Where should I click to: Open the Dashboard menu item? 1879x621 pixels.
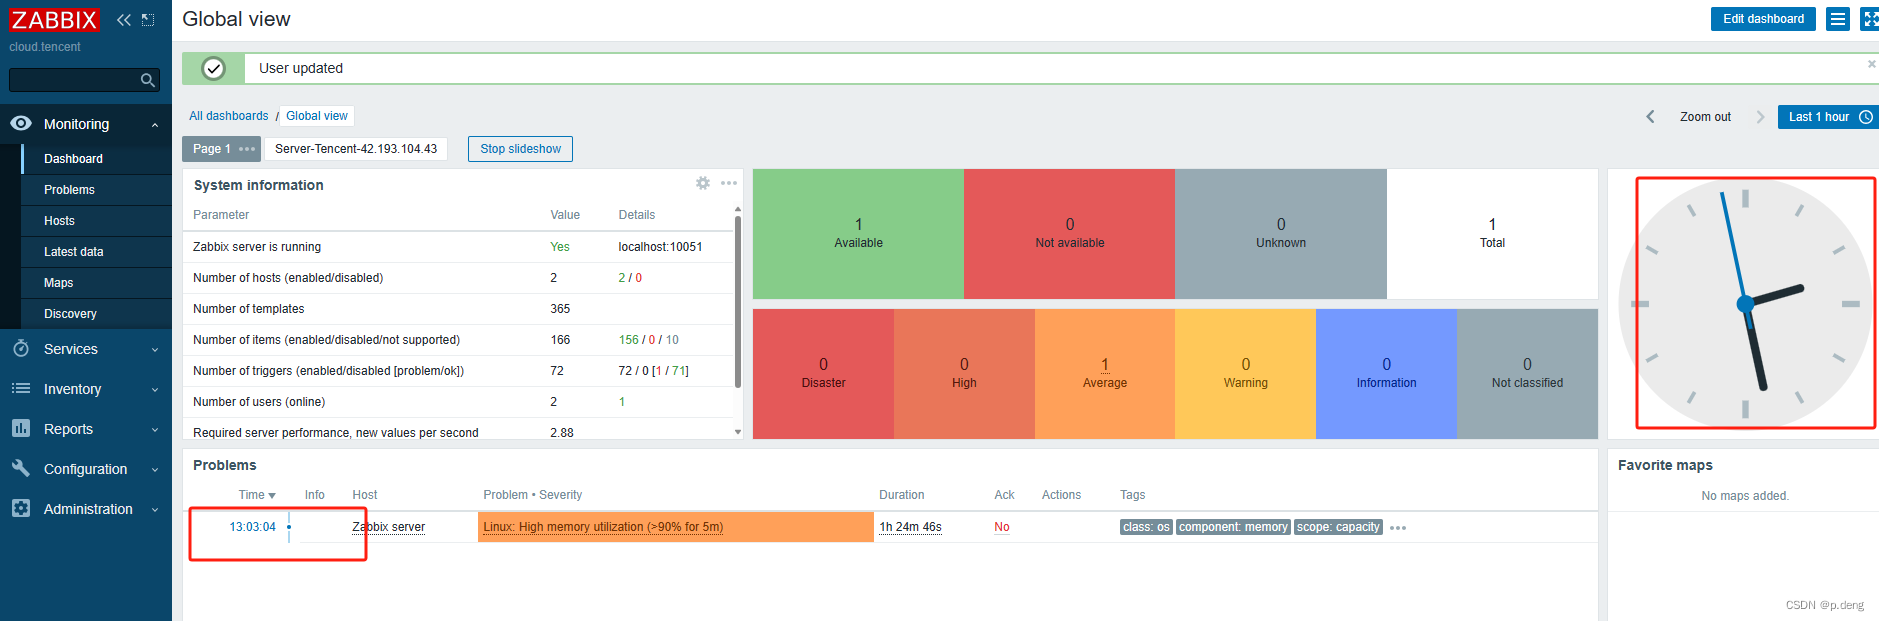73,159
